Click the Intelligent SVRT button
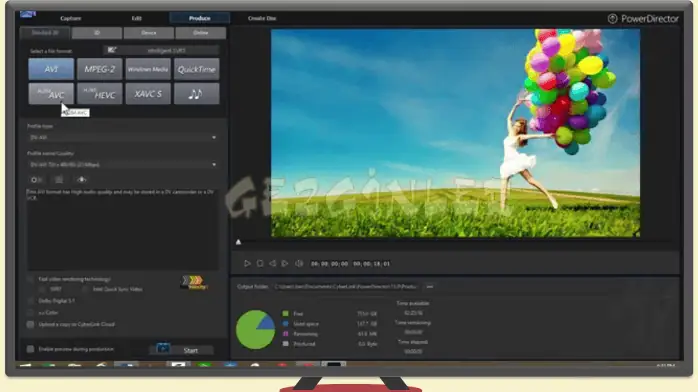Image resolution: width=698 pixels, height=392 pixels. tap(161, 50)
